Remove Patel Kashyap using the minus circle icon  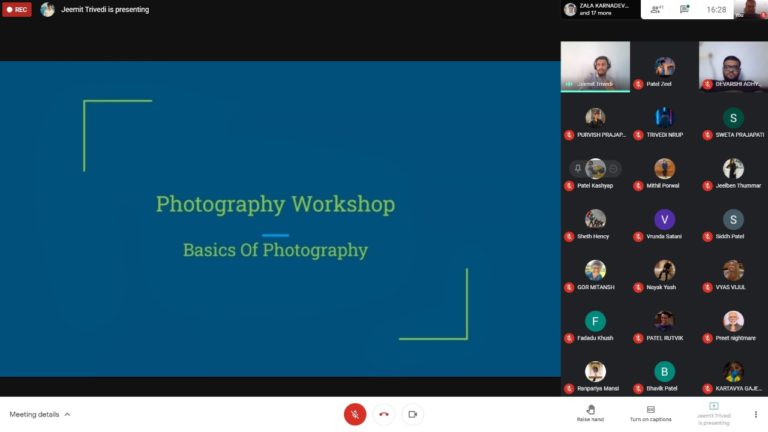pyautogui.click(x=613, y=168)
